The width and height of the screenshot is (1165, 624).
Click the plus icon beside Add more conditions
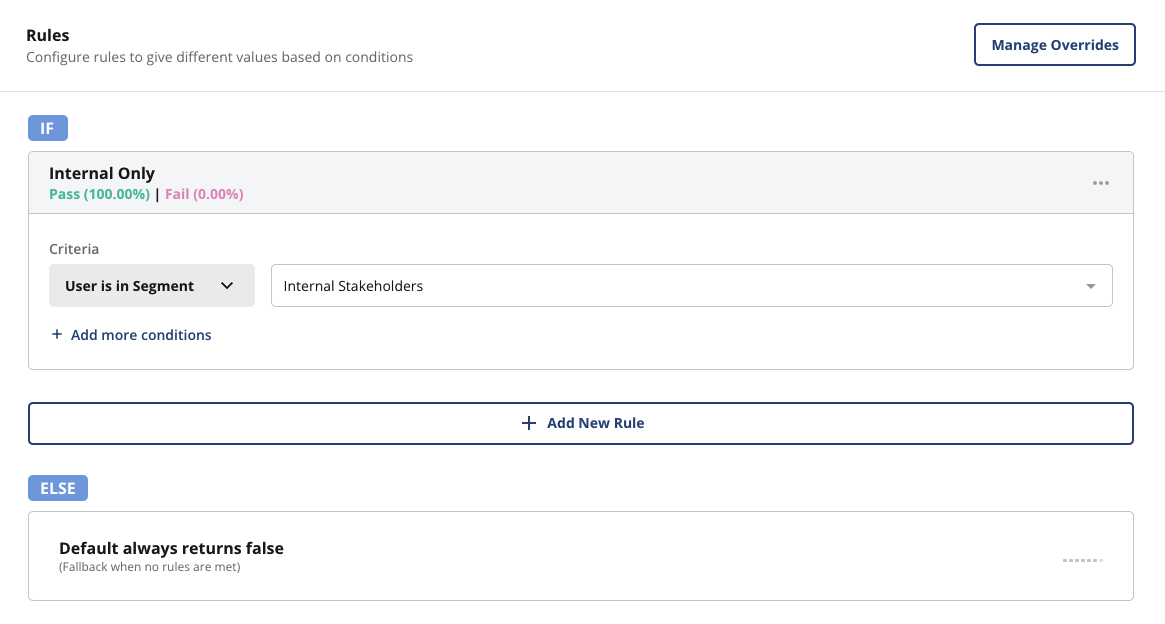pyautogui.click(x=57, y=334)
